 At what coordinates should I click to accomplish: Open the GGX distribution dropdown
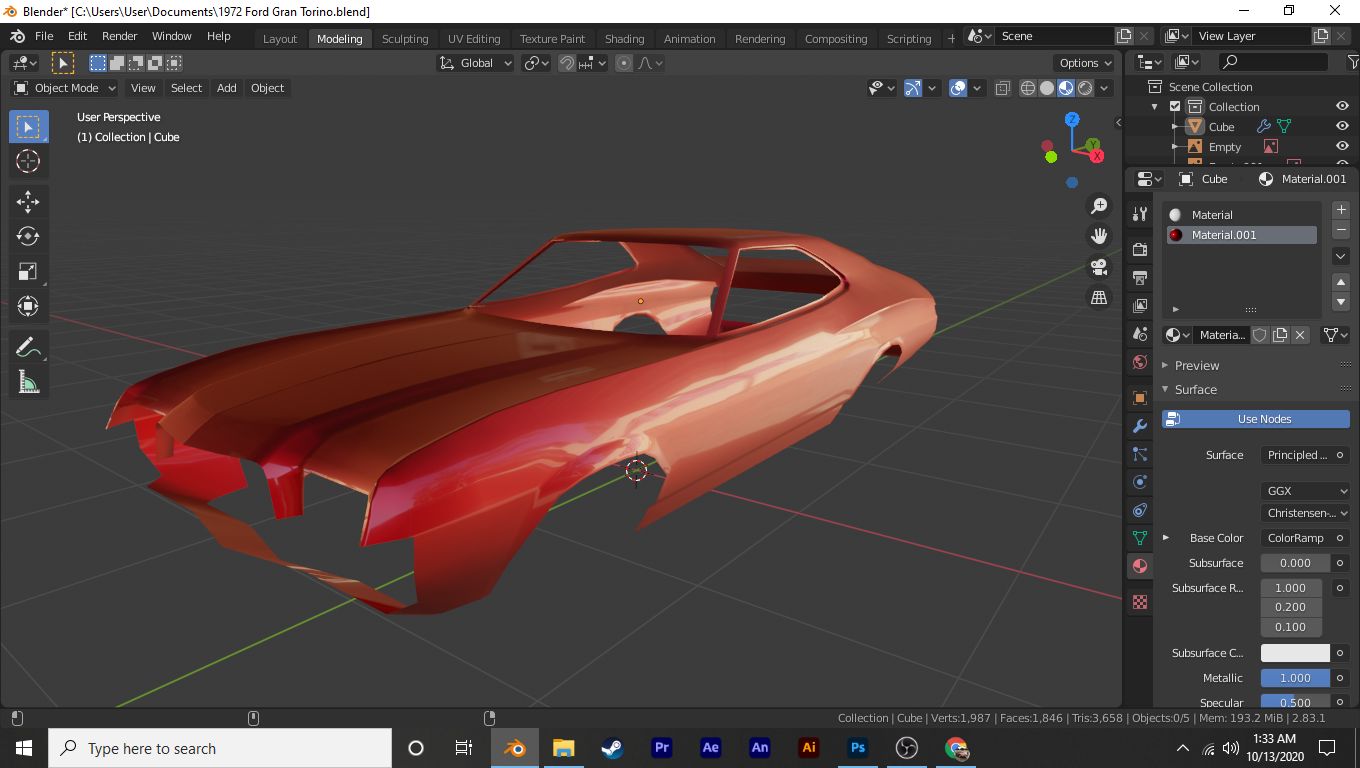[x=1305, y=491]
